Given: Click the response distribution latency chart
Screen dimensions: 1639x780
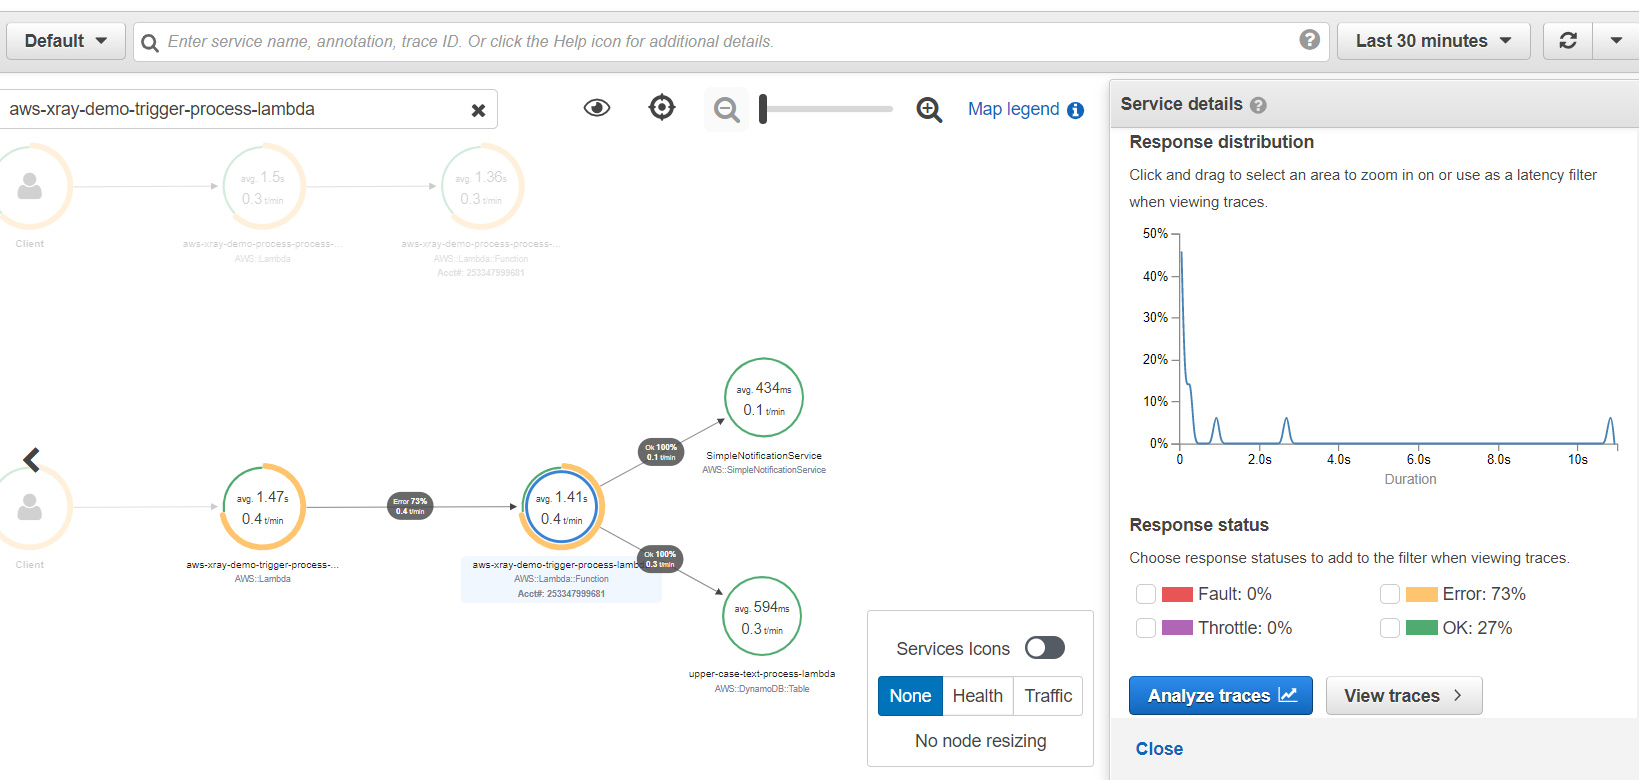Looking at the screenshot, I should [1398, 340].
